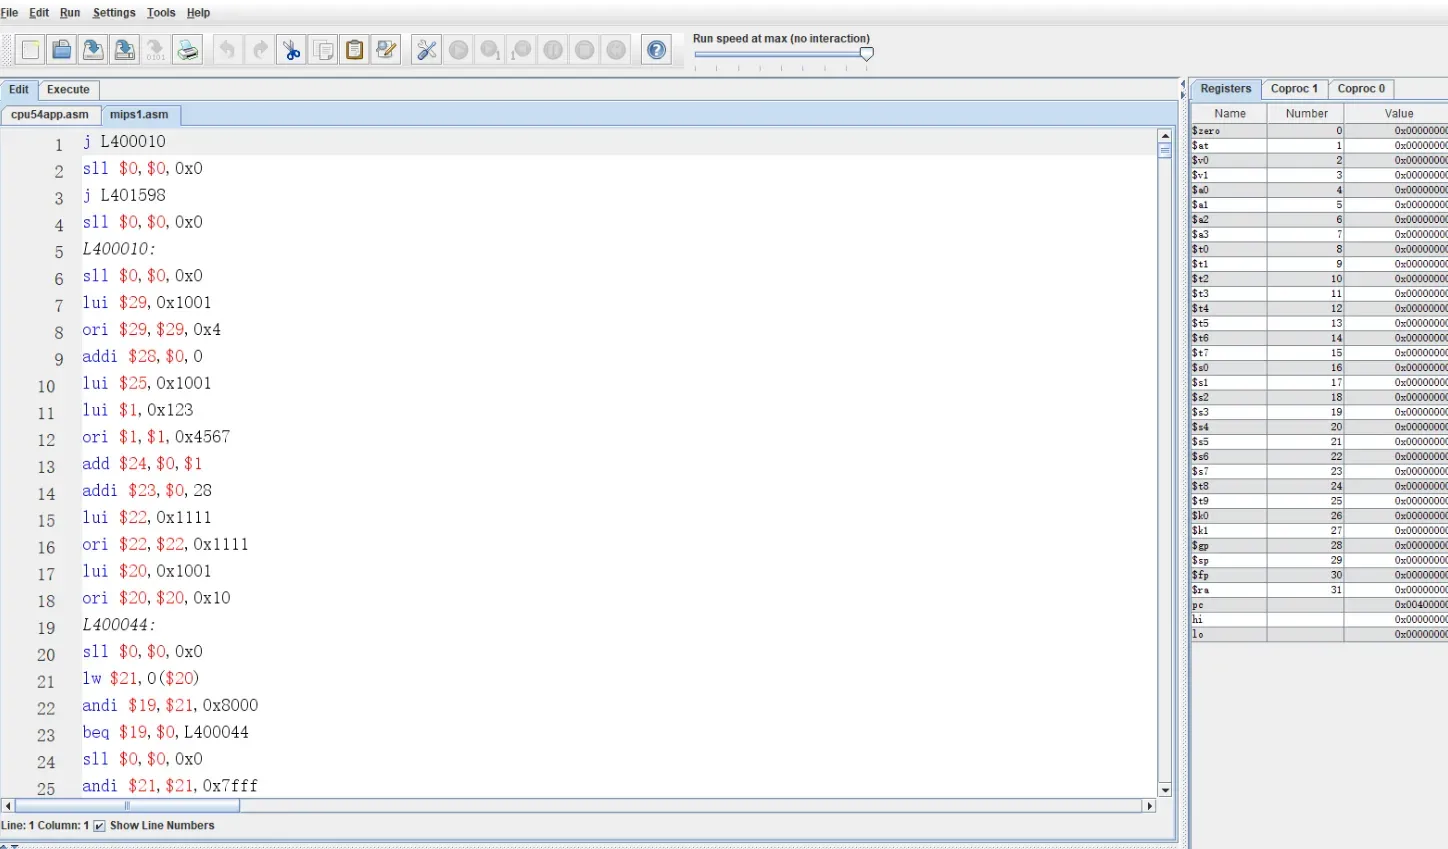Click the New file icon
The height and width of the screenshot is (849, 1448).
(x=30, y=50)
